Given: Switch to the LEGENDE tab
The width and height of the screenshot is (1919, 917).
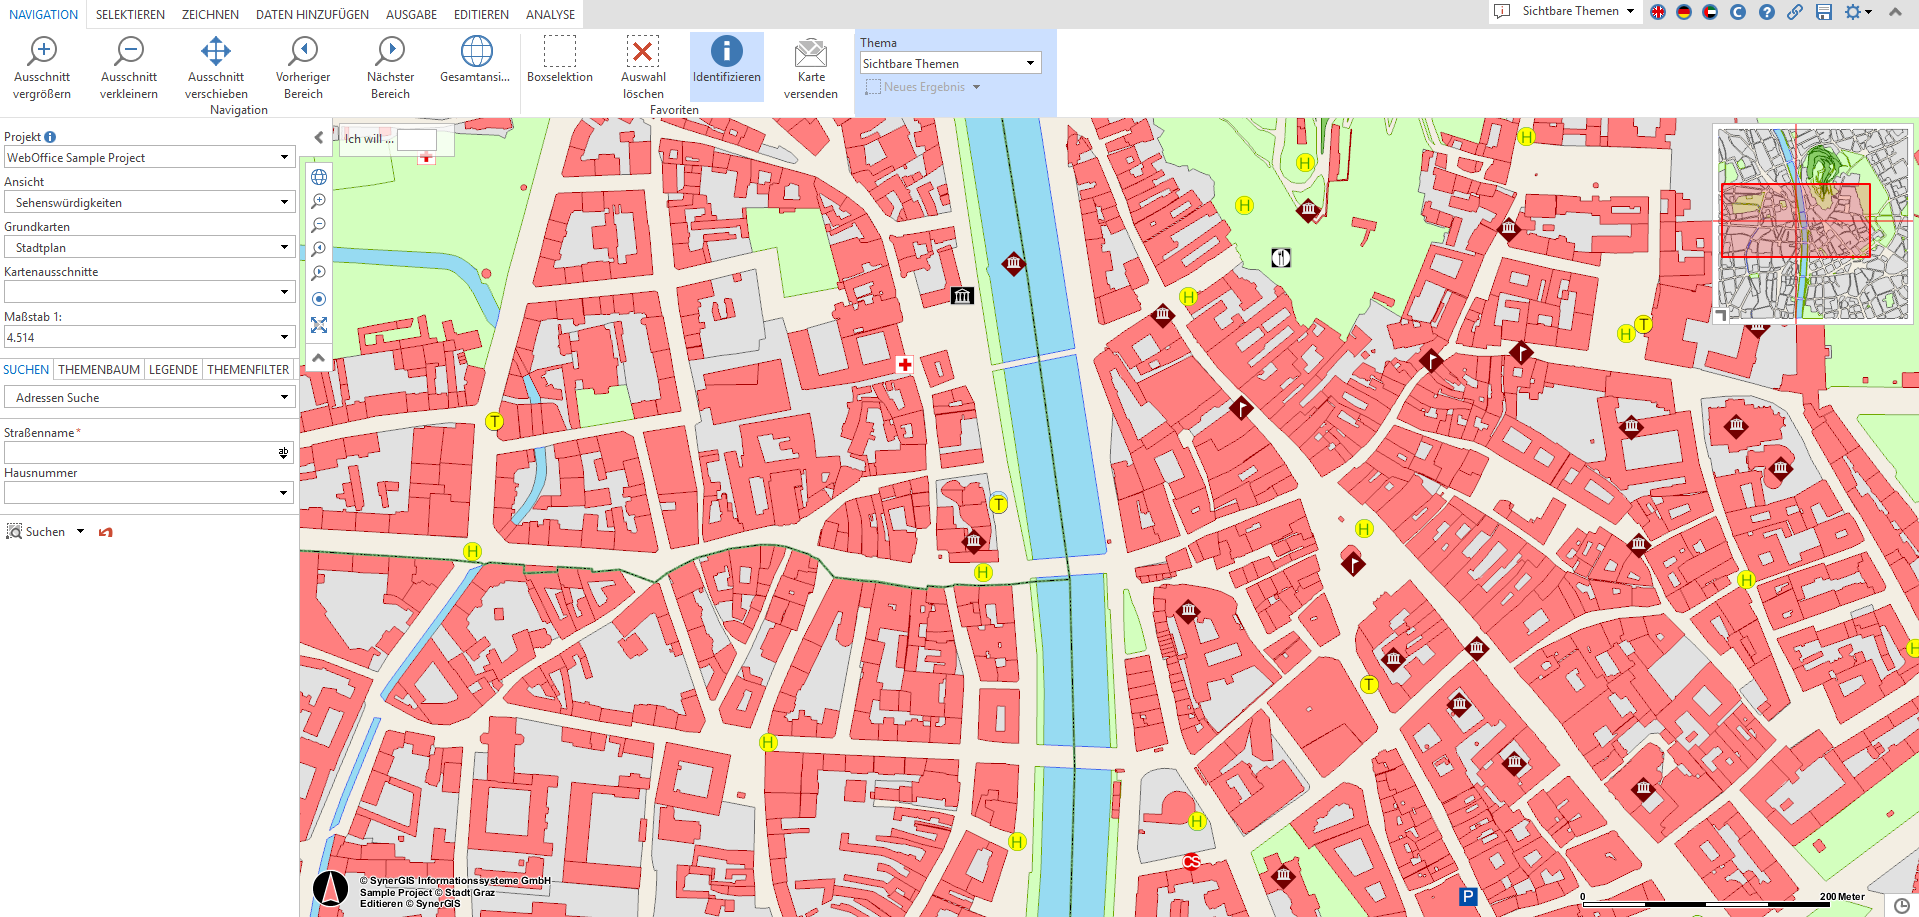Looking at the screenshot, I should tap(172, 369).
